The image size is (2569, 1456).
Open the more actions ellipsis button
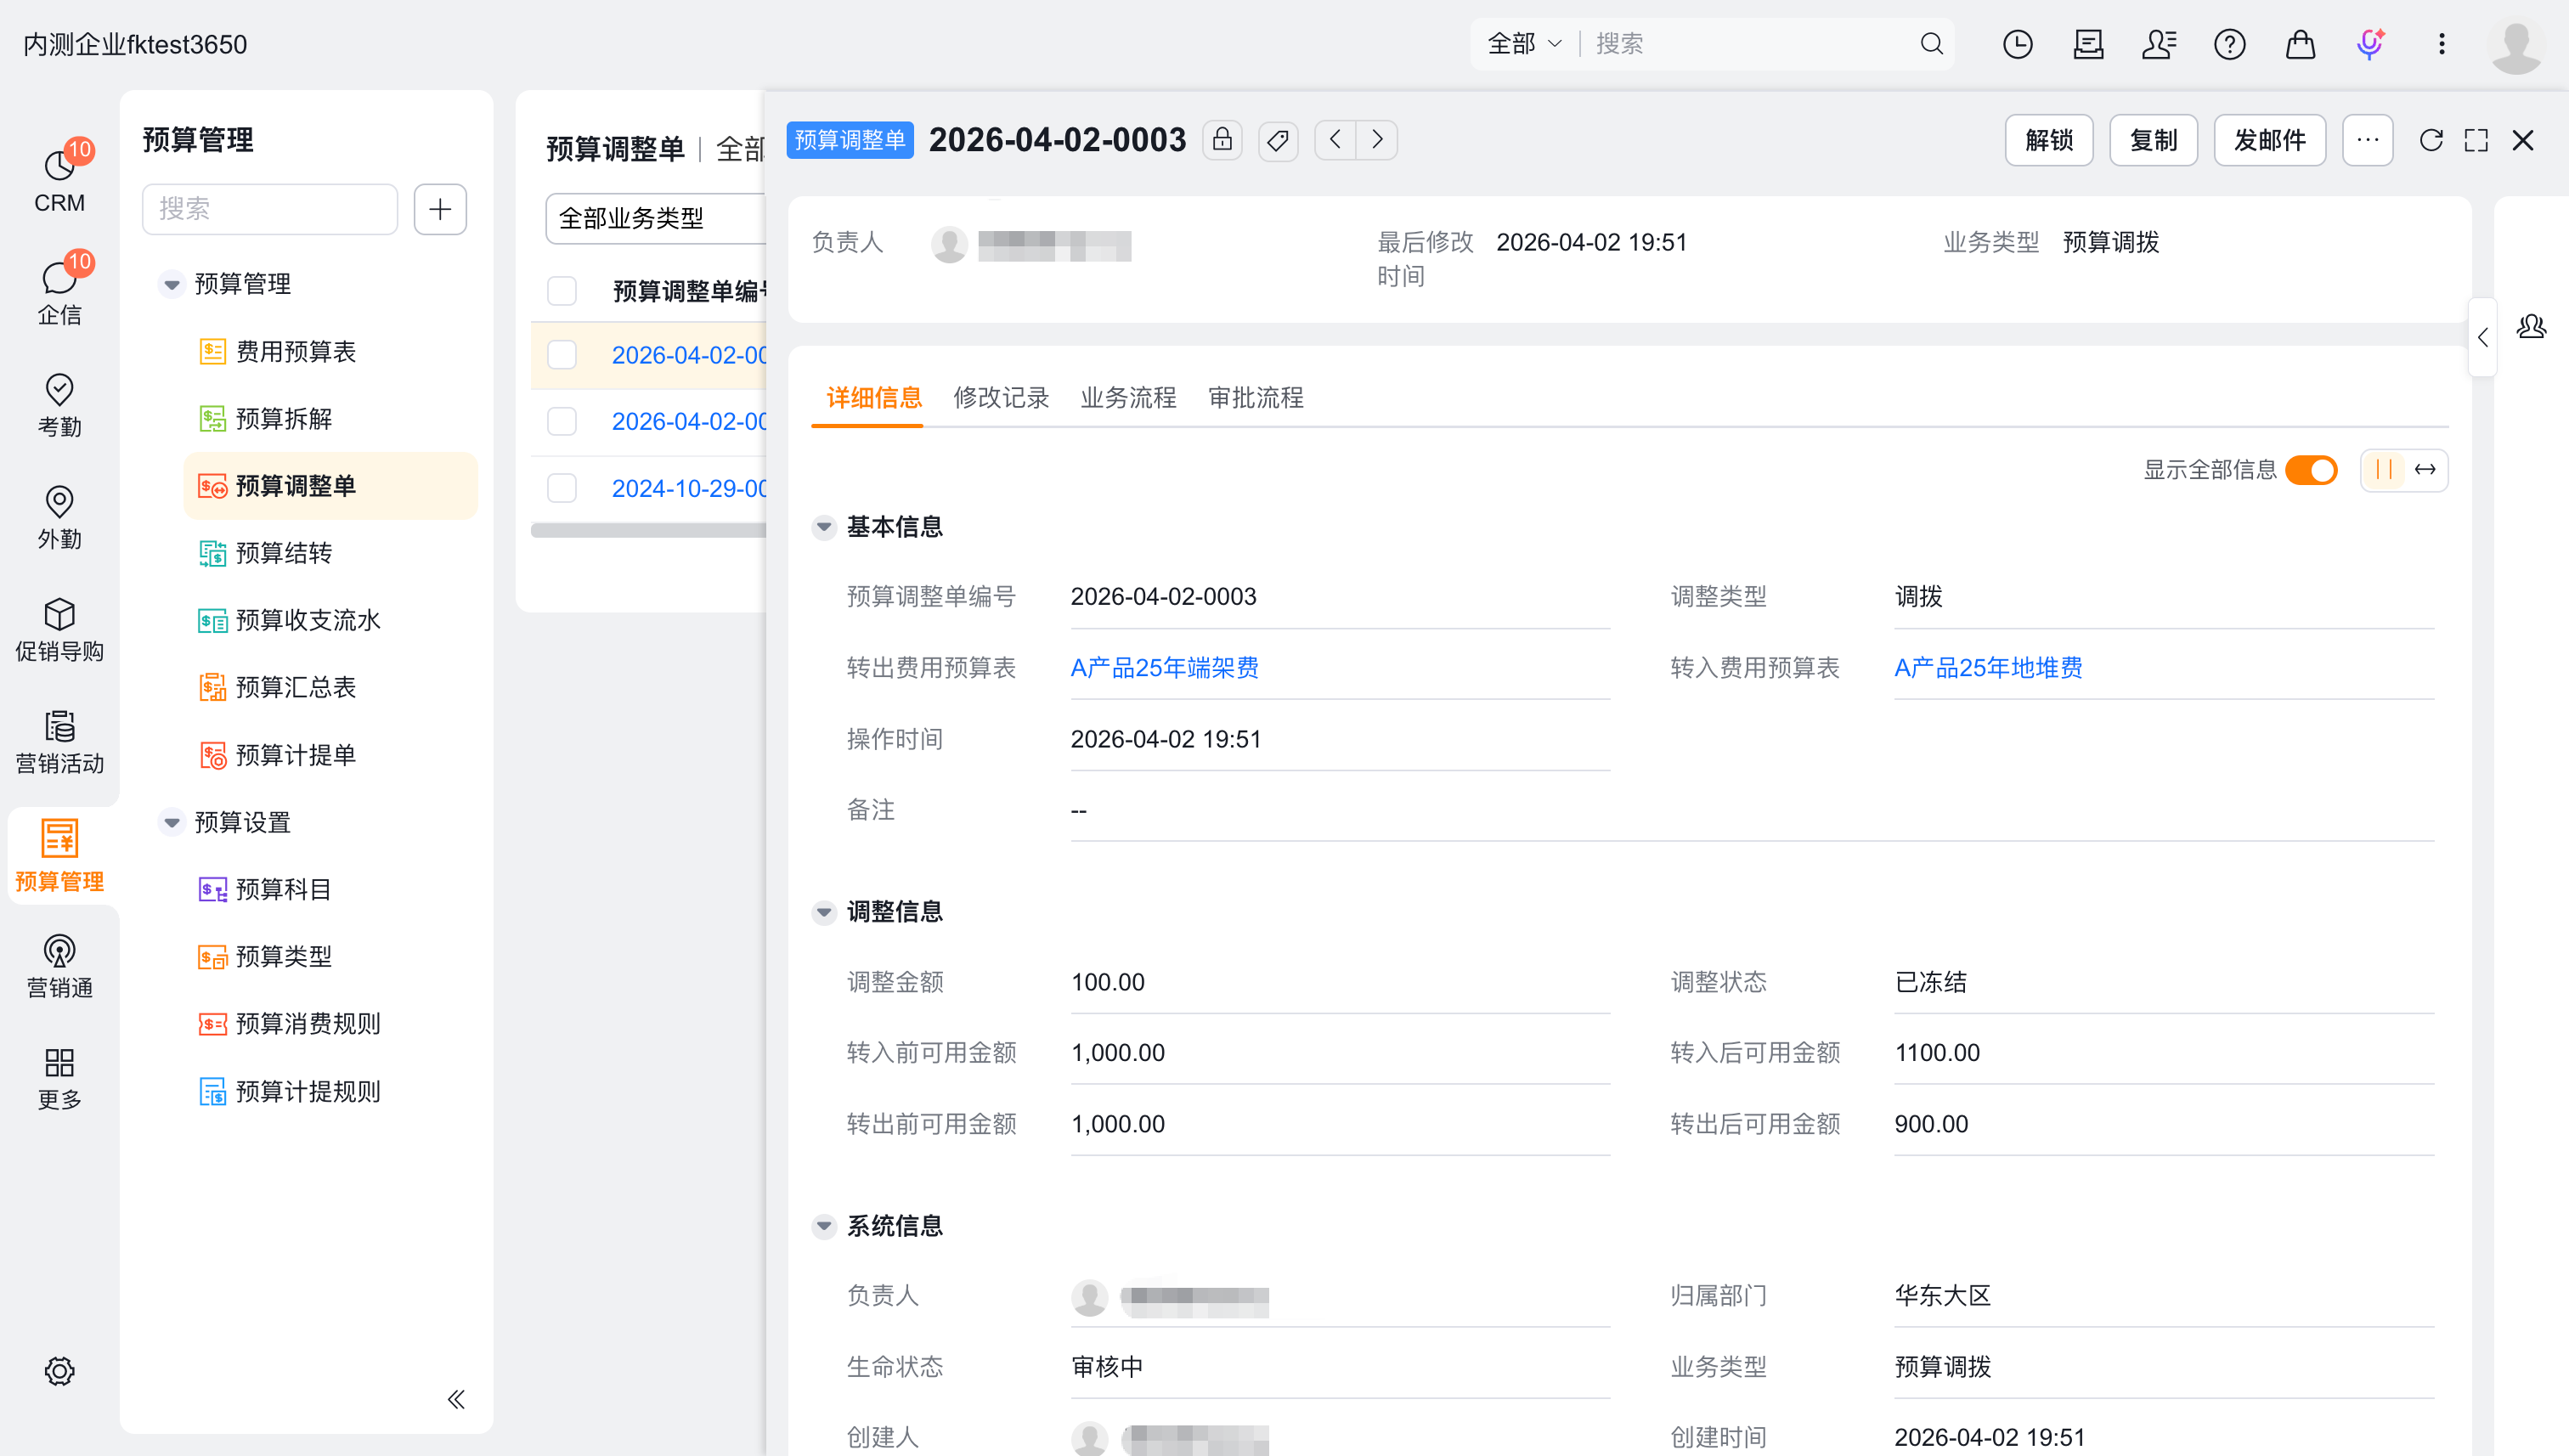tap(2367, 140)
